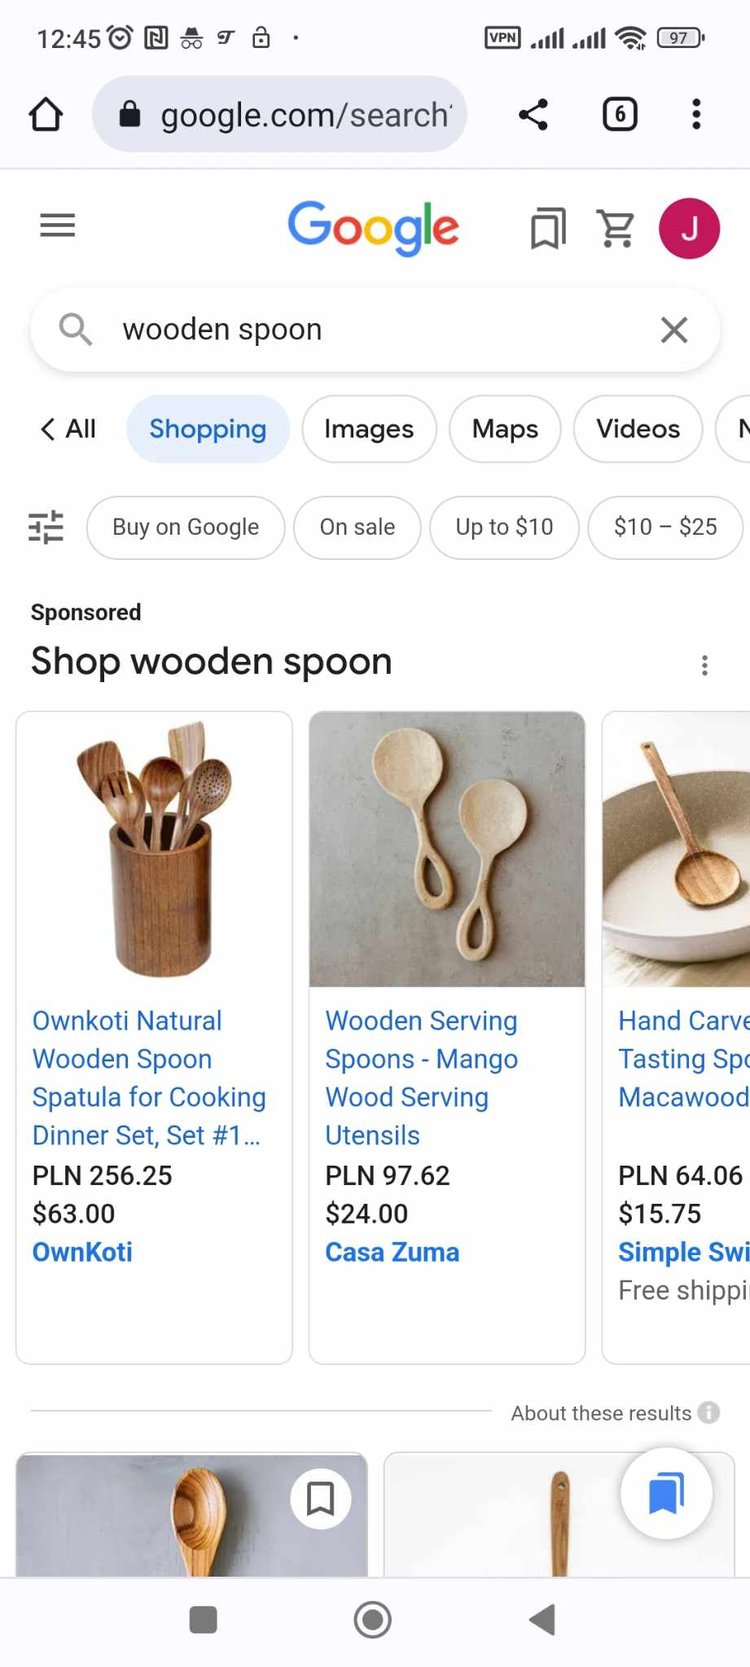Open the filter options sliders icon
This screenshot has width=750, height=1667.
point(46,527)
